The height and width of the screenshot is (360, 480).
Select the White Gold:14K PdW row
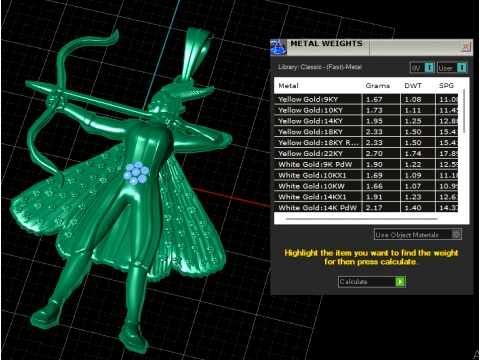point(366,207)
